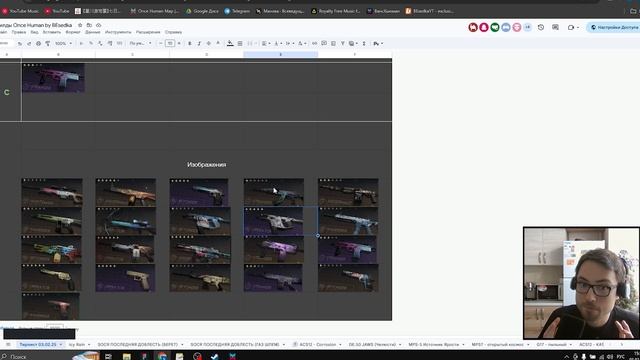Open the Google Диск bookmark

pos(202,11)
